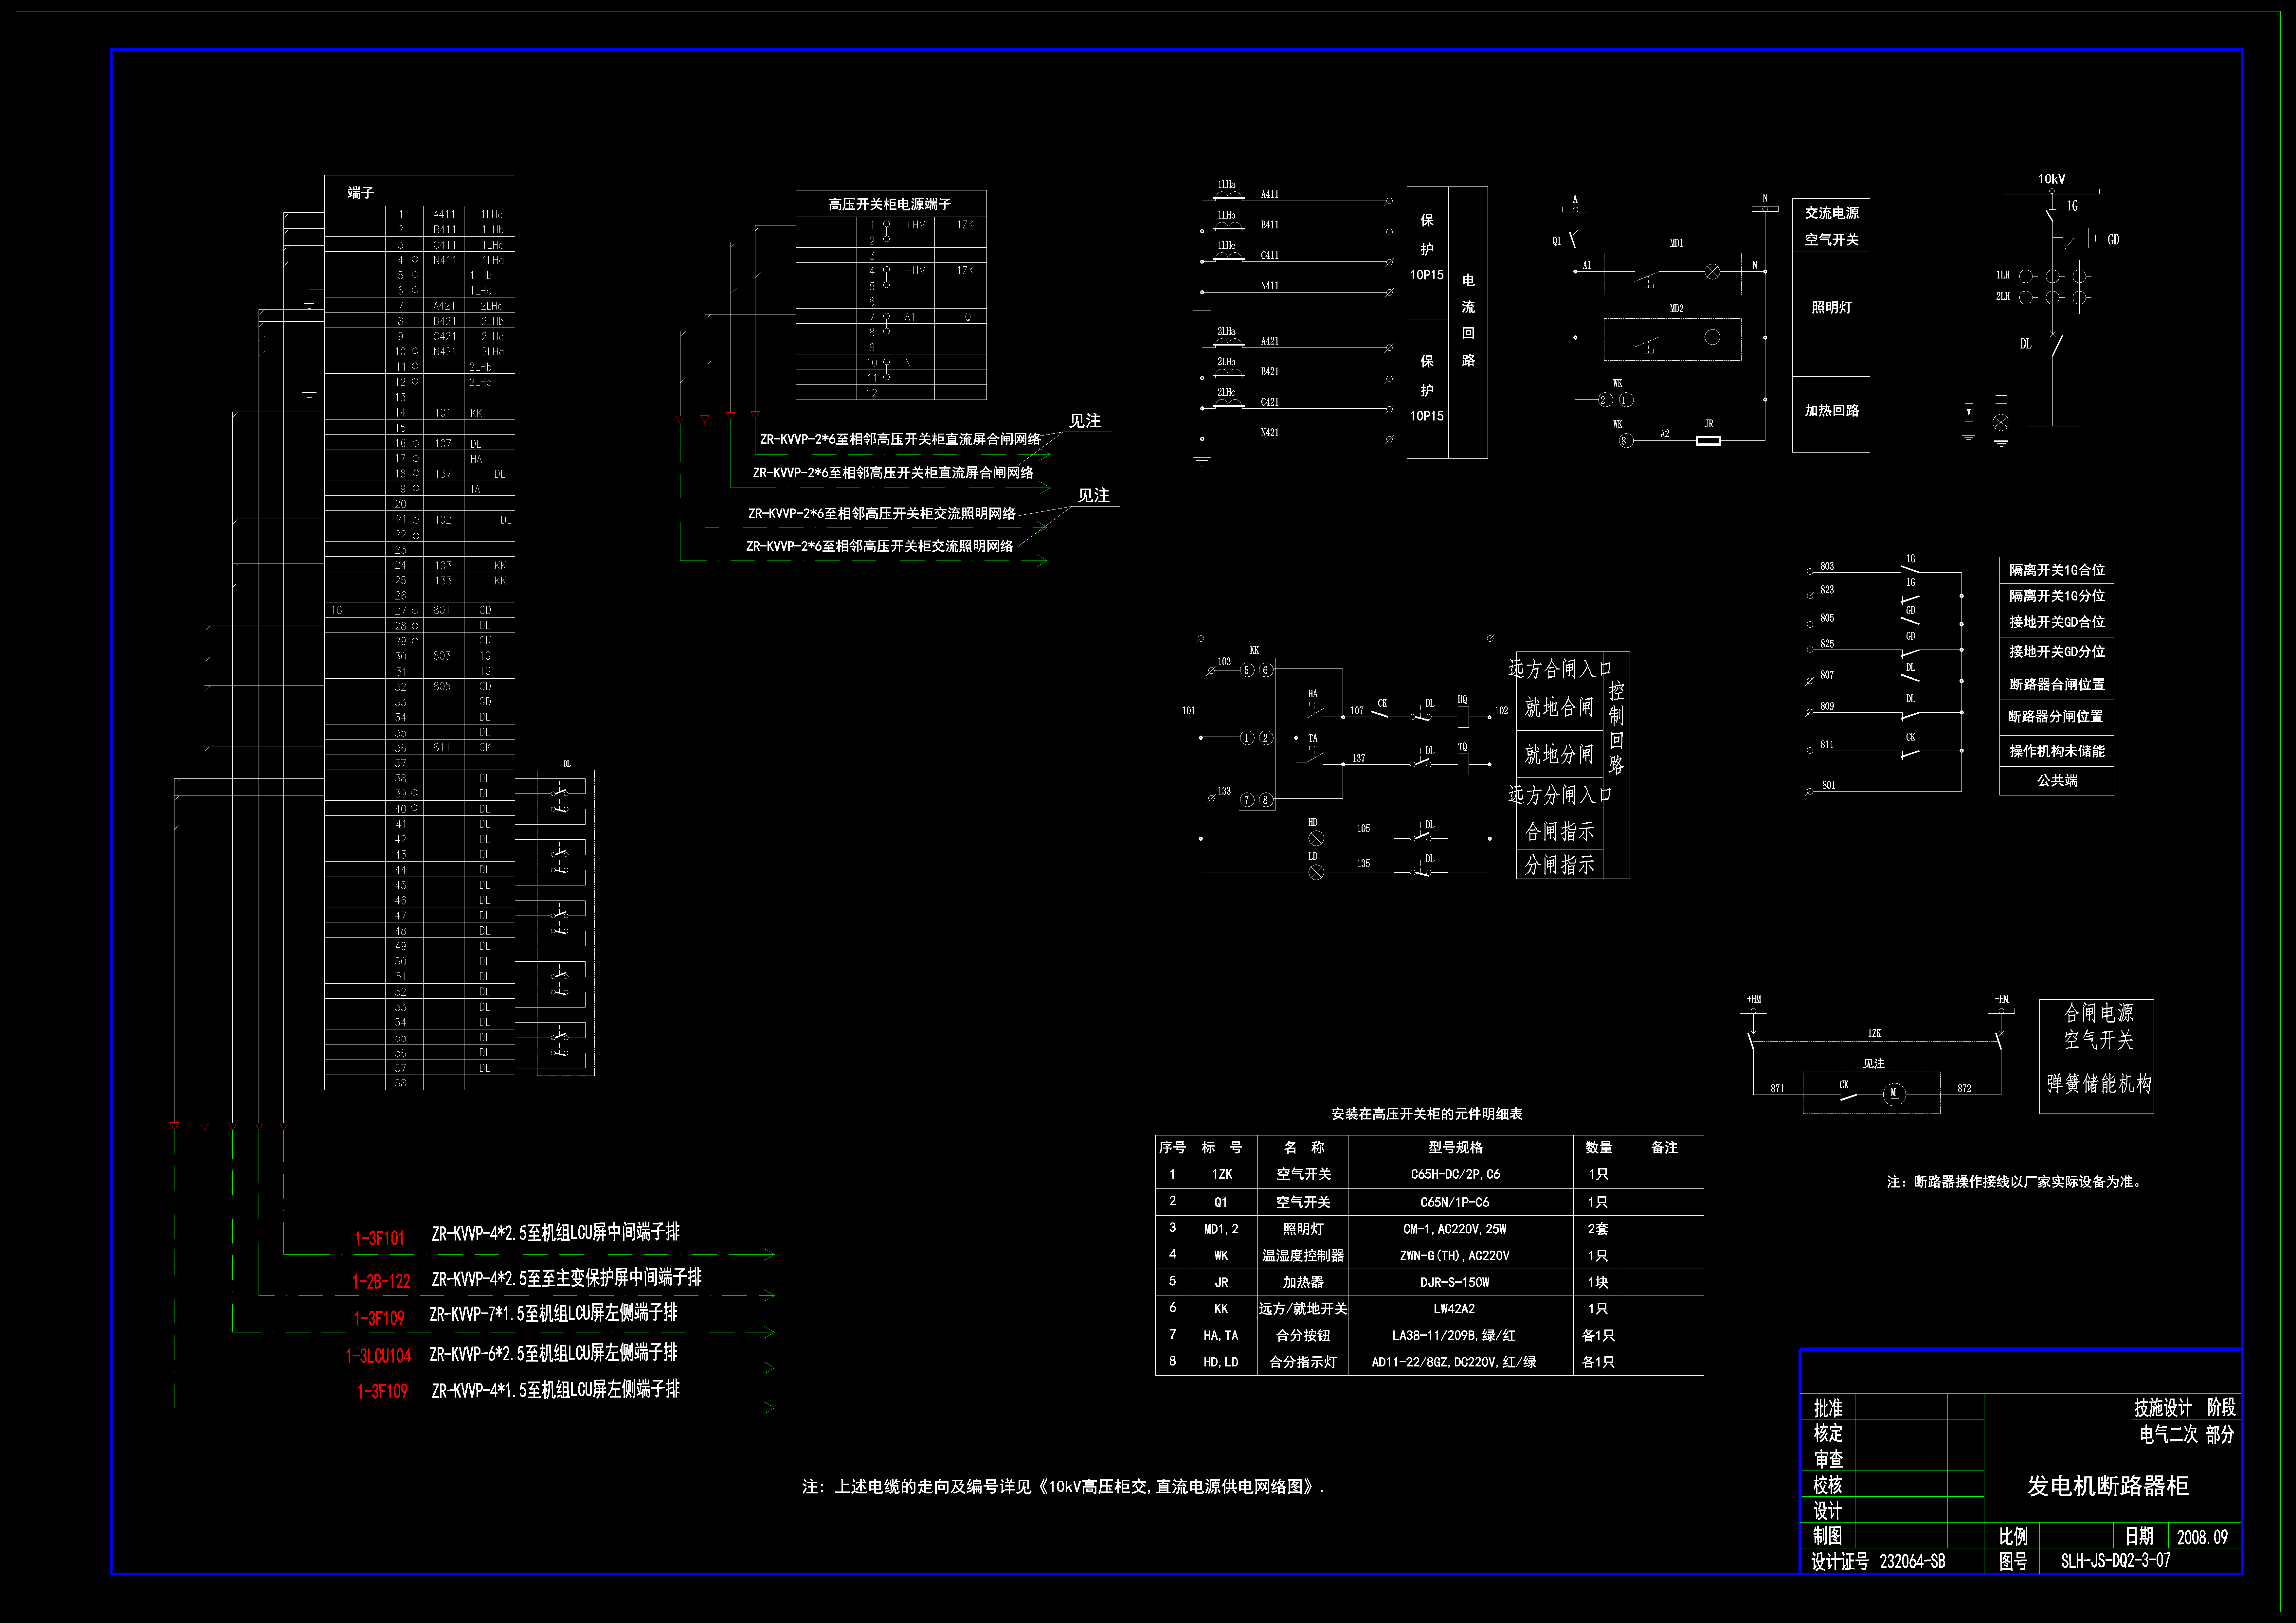Image resolution: width=2296 pixels, height=1623 pixels.
Task: Click the 型号规格 column header
Action: pos(1456,1148)
